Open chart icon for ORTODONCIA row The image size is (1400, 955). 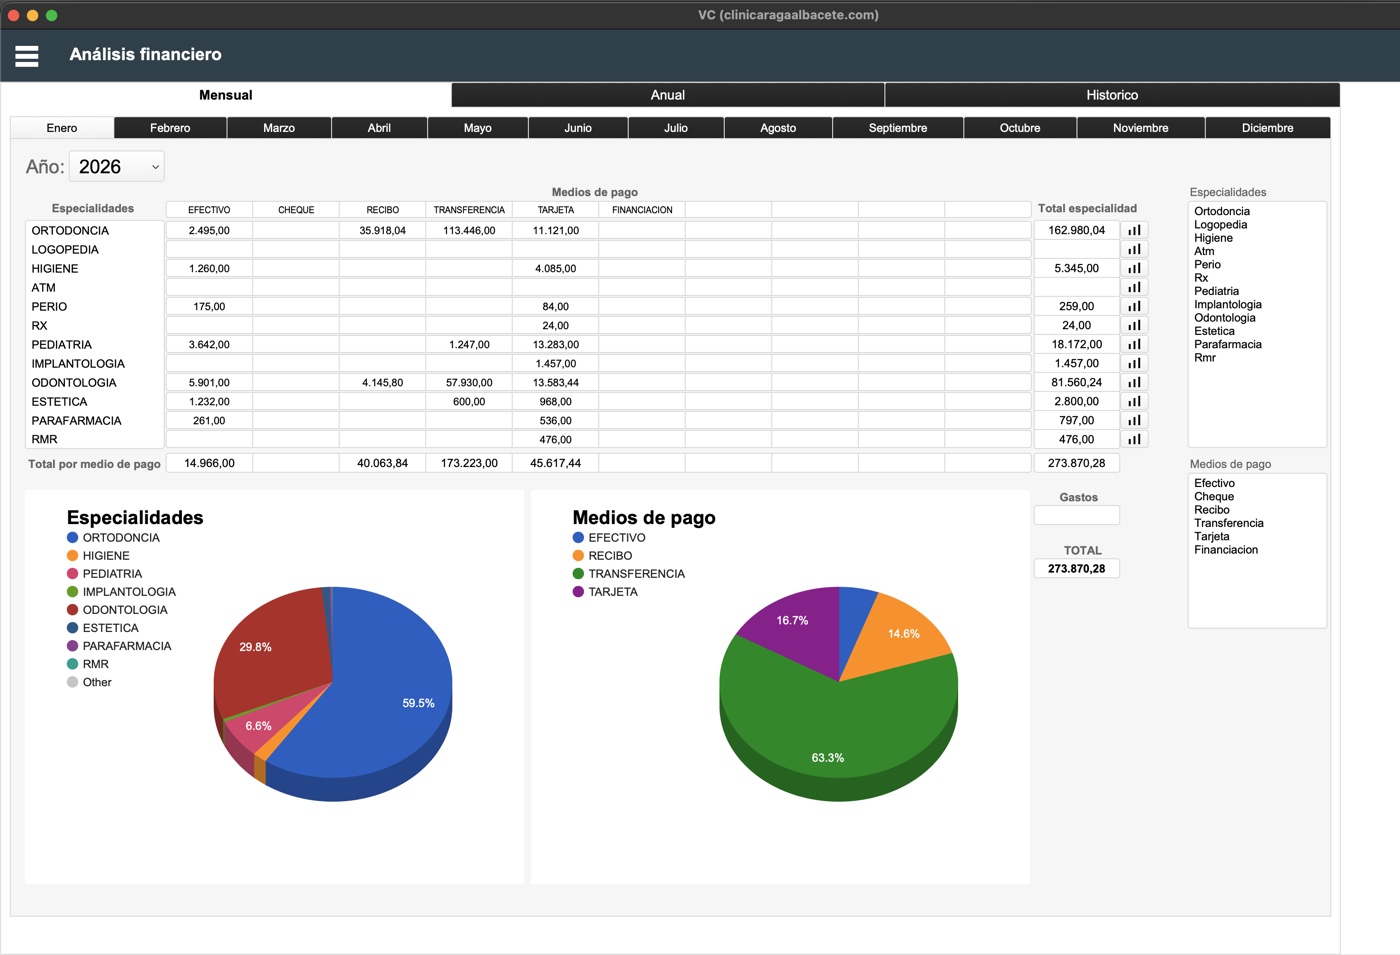pos(1134,230)
